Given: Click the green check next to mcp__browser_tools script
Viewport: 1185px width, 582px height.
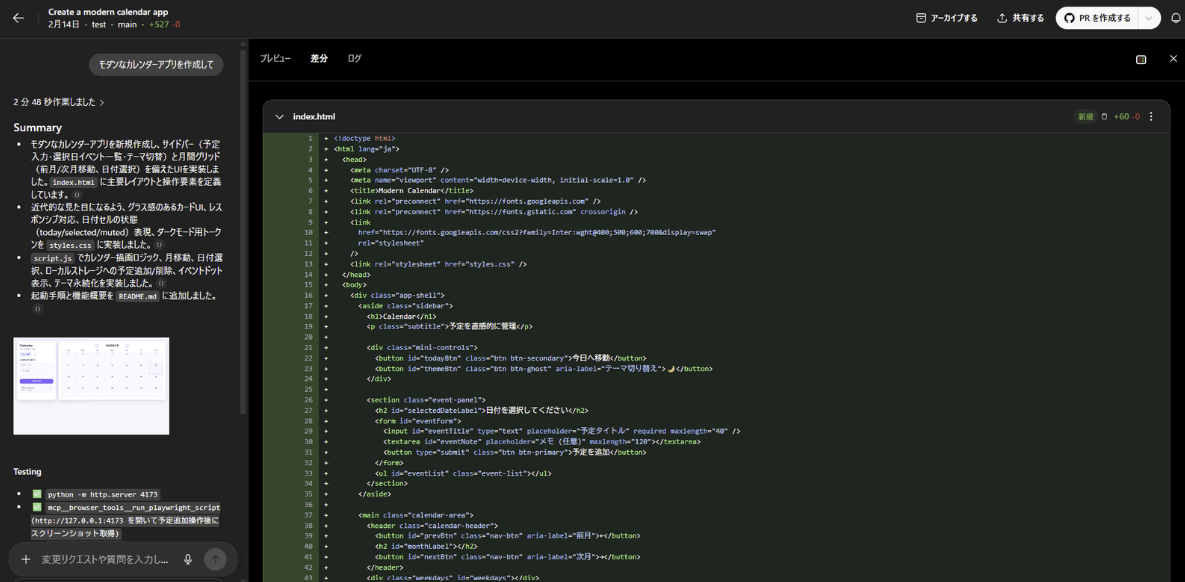Looking at the screenshot, I should tap(37, 507).
